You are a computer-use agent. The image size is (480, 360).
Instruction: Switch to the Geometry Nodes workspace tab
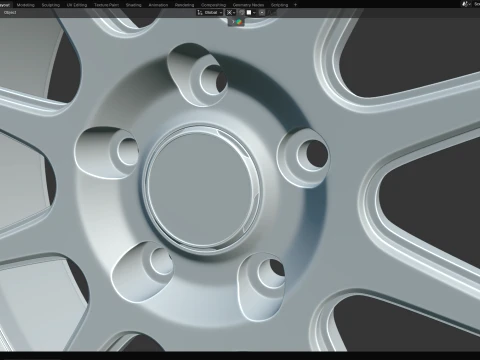click(248, 5)
